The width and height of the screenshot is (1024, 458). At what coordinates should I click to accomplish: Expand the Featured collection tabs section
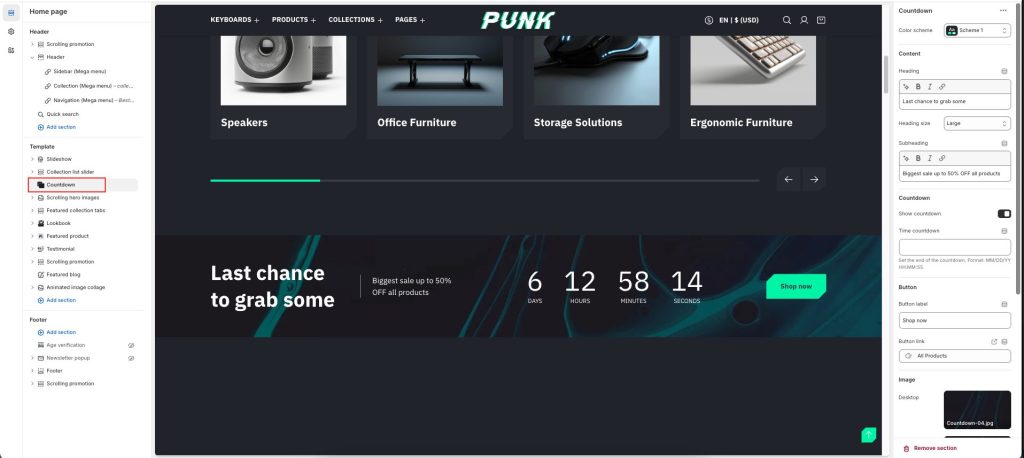click(32, 210)
